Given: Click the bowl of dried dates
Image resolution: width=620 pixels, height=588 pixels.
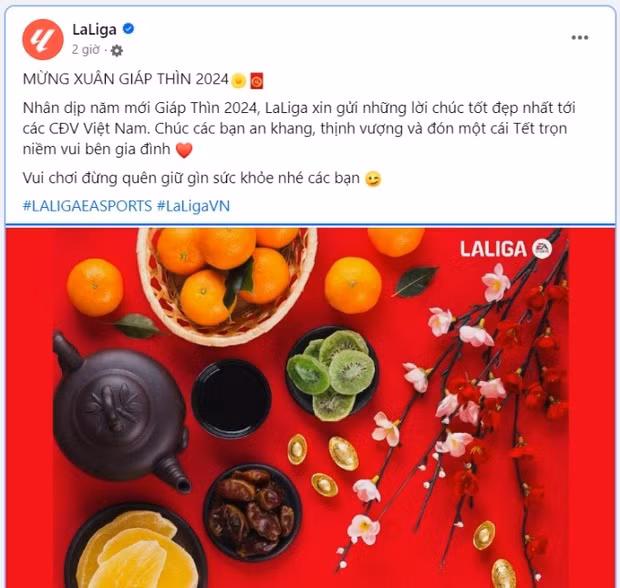Looking at the screenshot, I should pyautogui.click(x=252, y=512).
